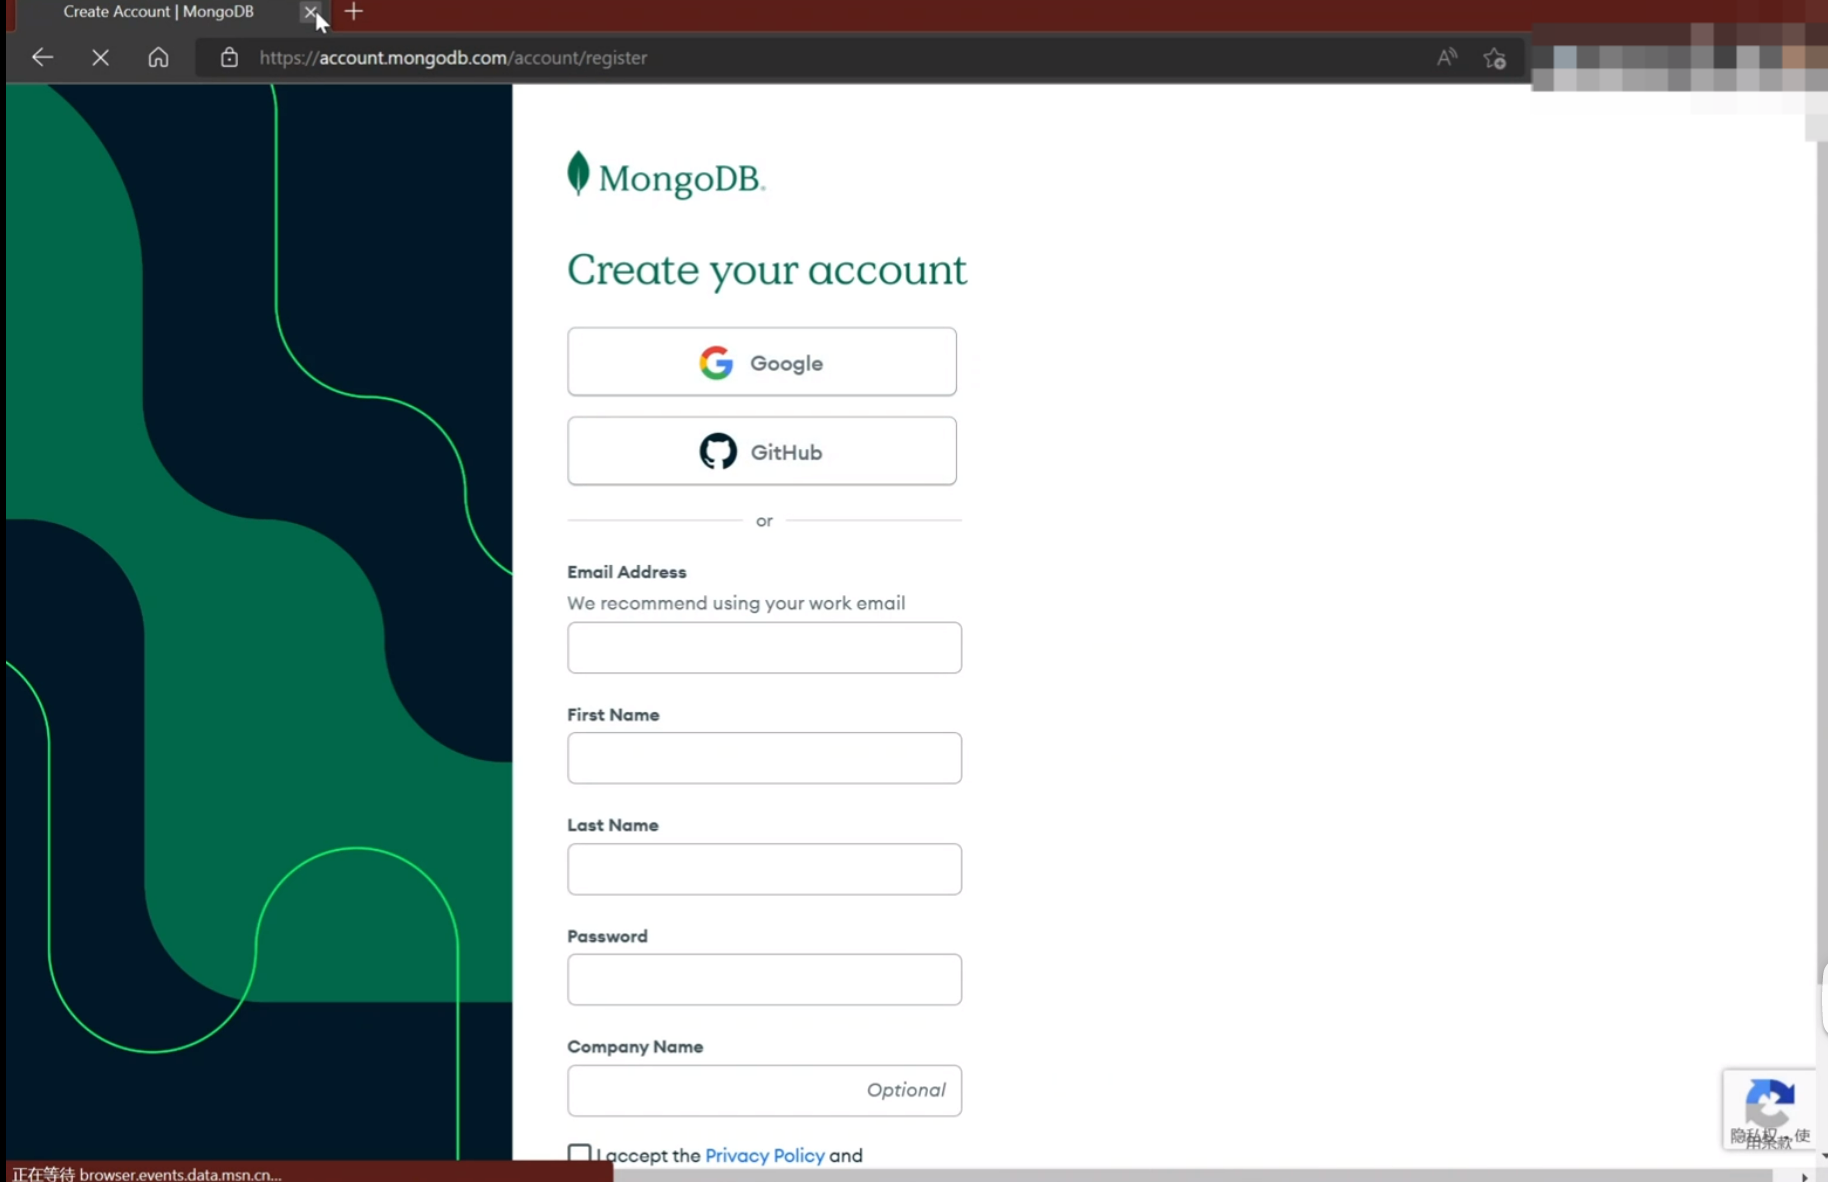This screenshot has height=1182, width=1828.
Task: View site security lock information
Action: pyautogui.click(x=229, y=58)
